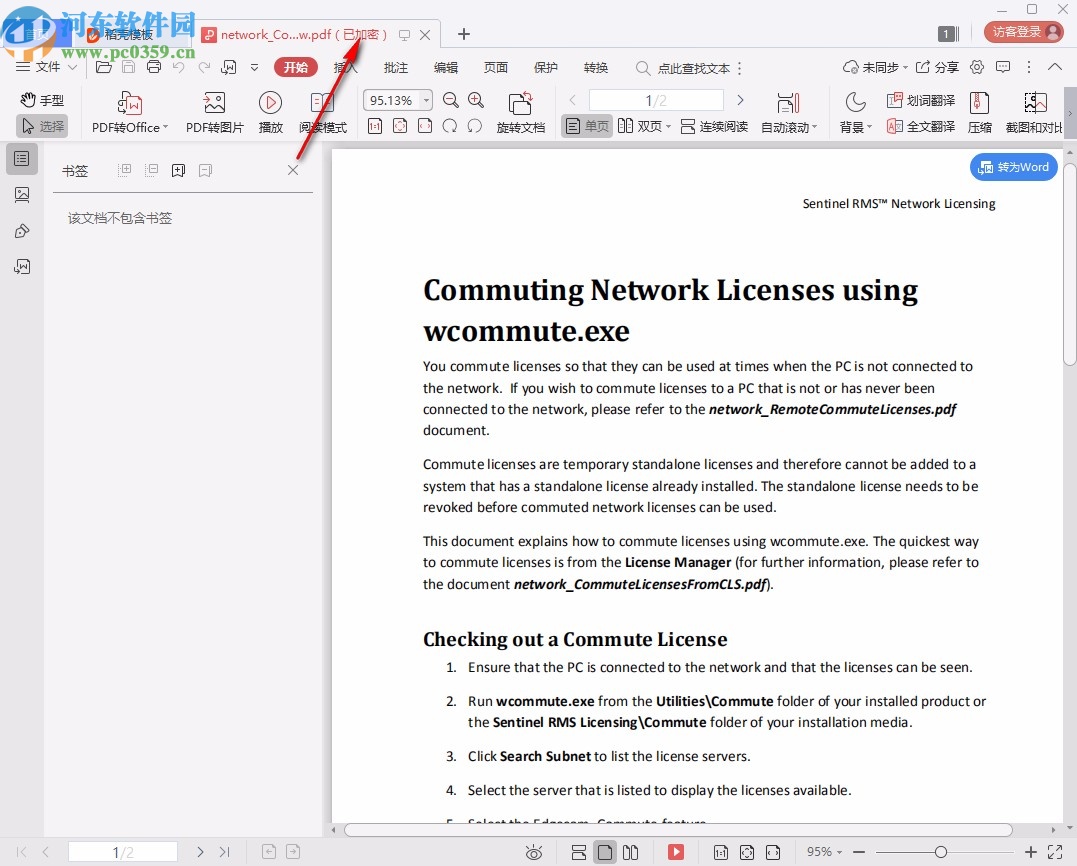Switch to 单页 single page view
The height and width of the screenshot is (866, 1077).
587,126
